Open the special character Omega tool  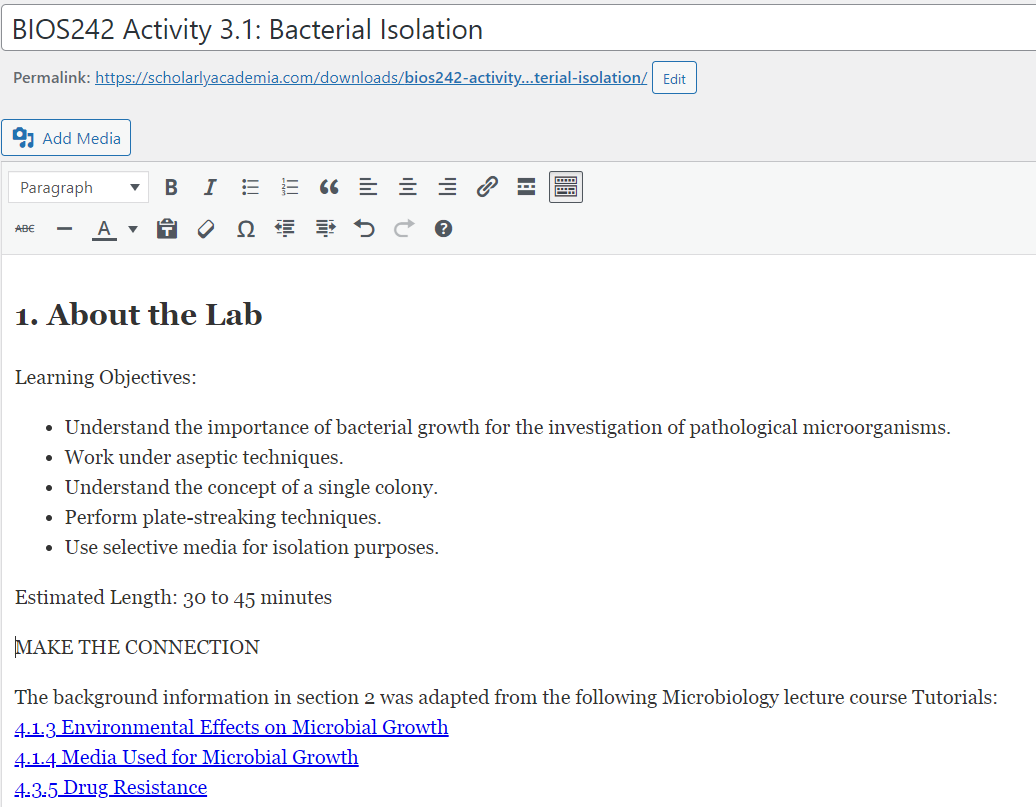246,229
